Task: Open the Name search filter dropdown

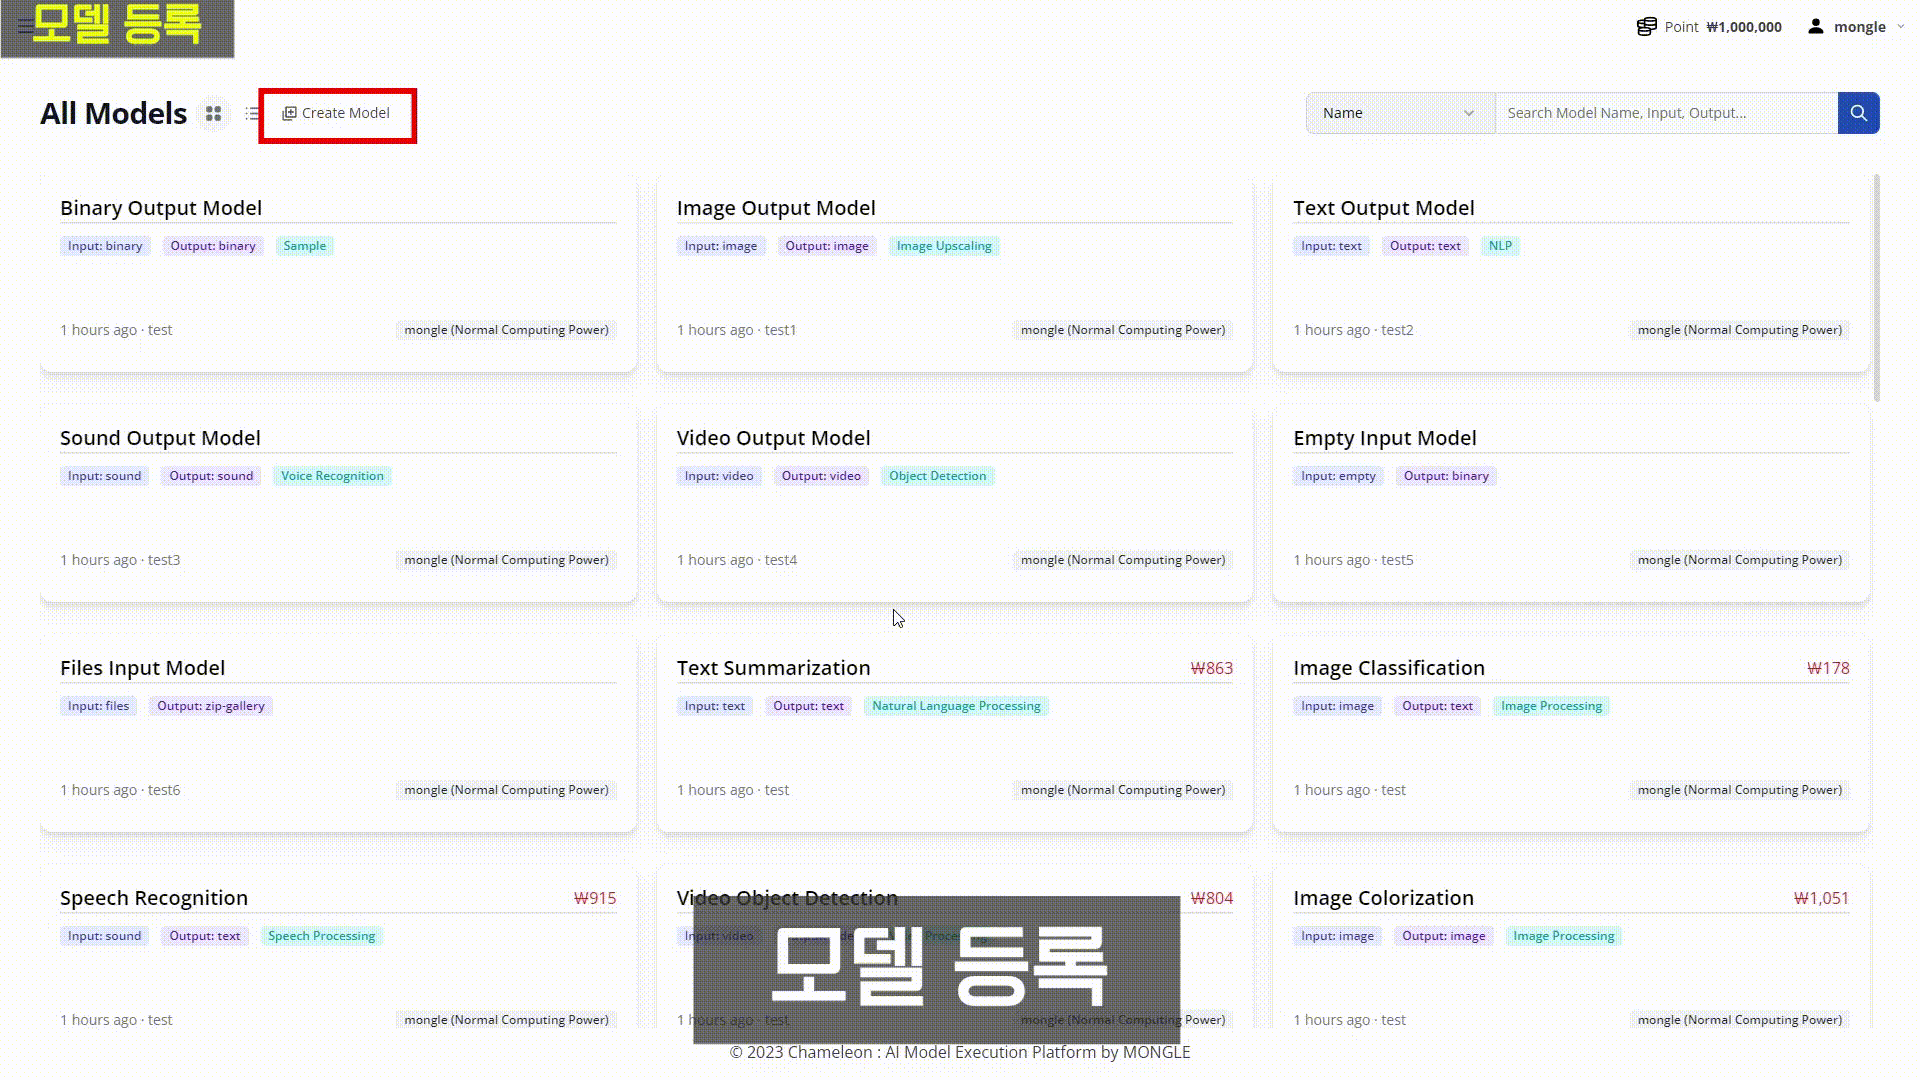Action: point(1399,113)
